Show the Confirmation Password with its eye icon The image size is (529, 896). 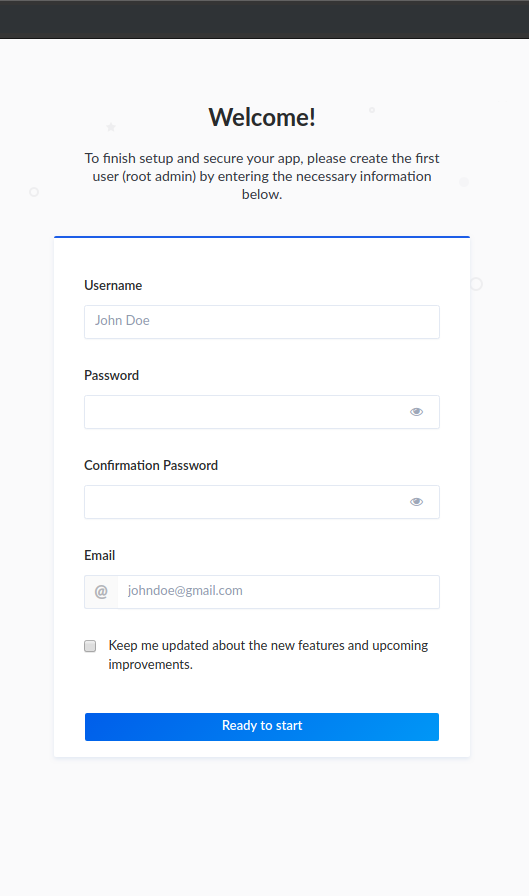point(416,502)
